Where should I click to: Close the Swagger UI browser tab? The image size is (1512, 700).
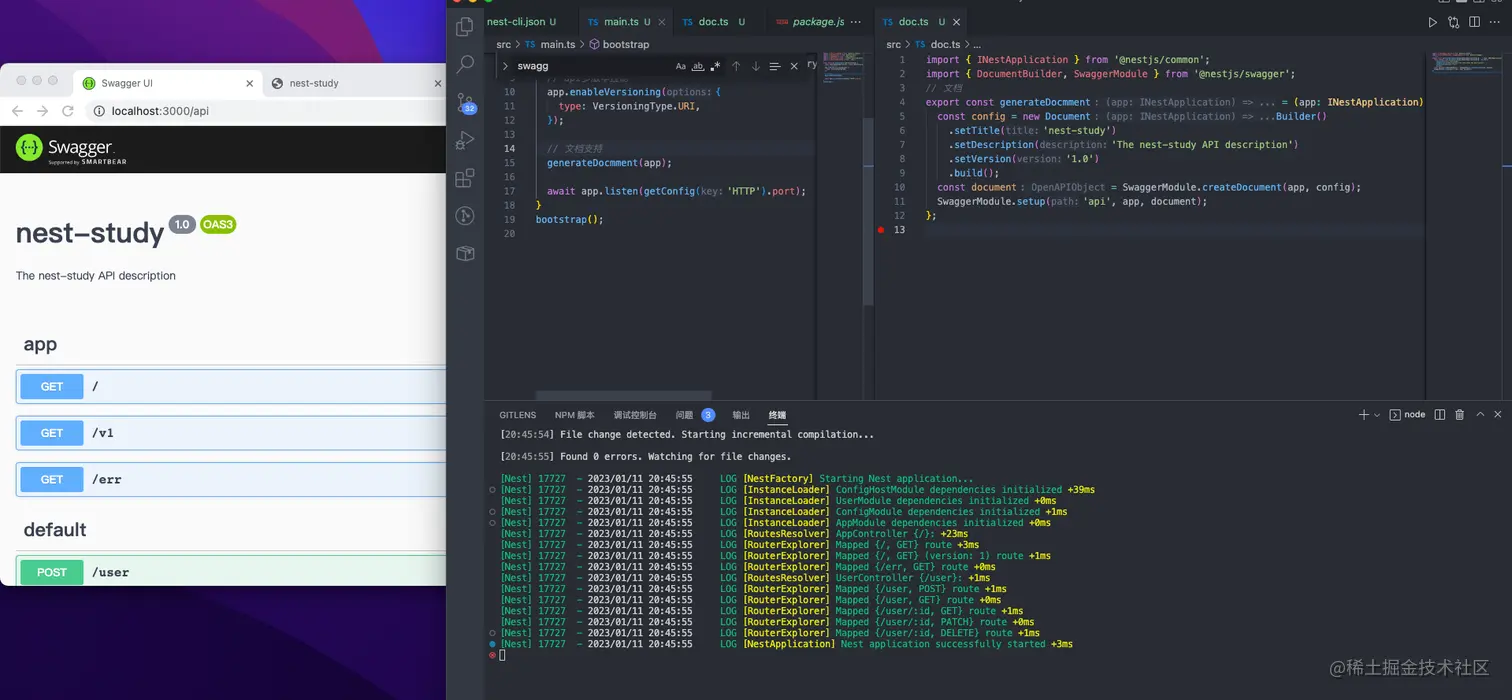click(249, 83)
